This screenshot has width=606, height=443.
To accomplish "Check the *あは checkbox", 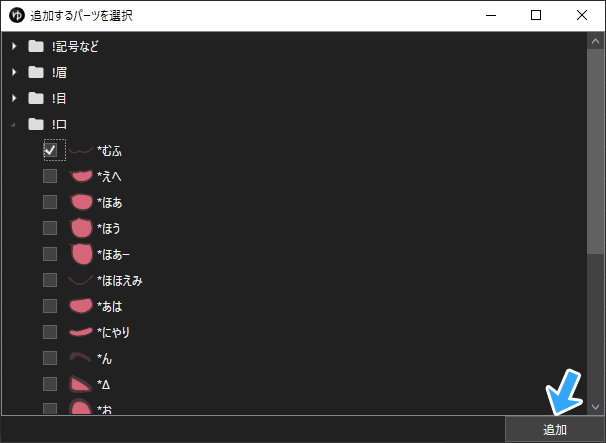I will click(x=50, y=306).
